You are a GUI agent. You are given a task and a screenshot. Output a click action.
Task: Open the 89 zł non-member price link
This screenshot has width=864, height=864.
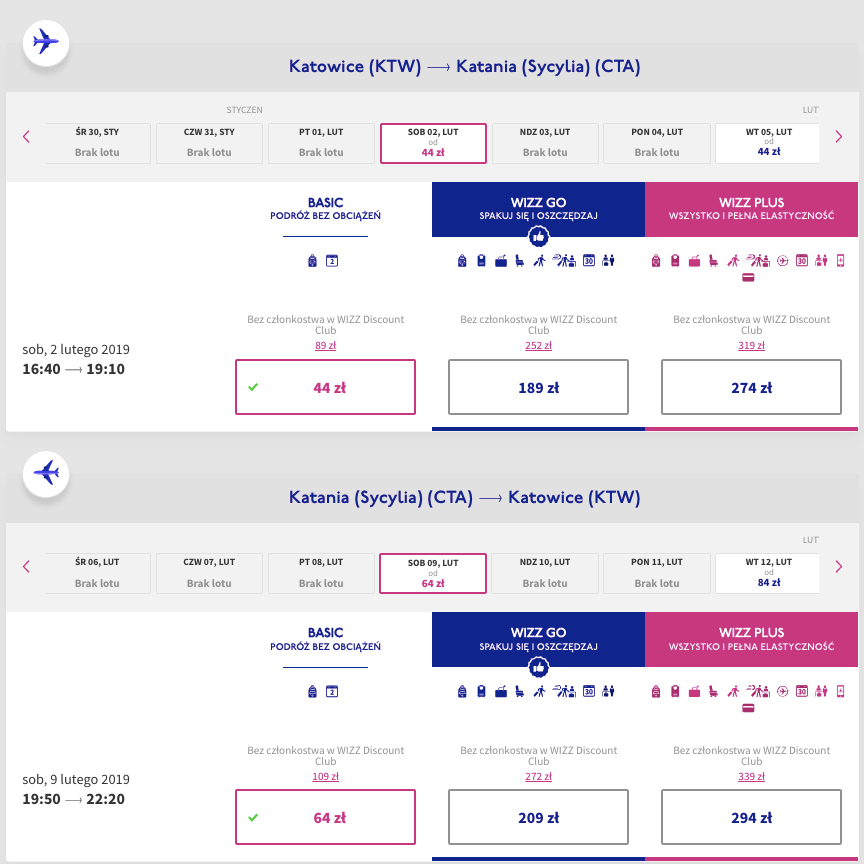[x=326, y=345]
